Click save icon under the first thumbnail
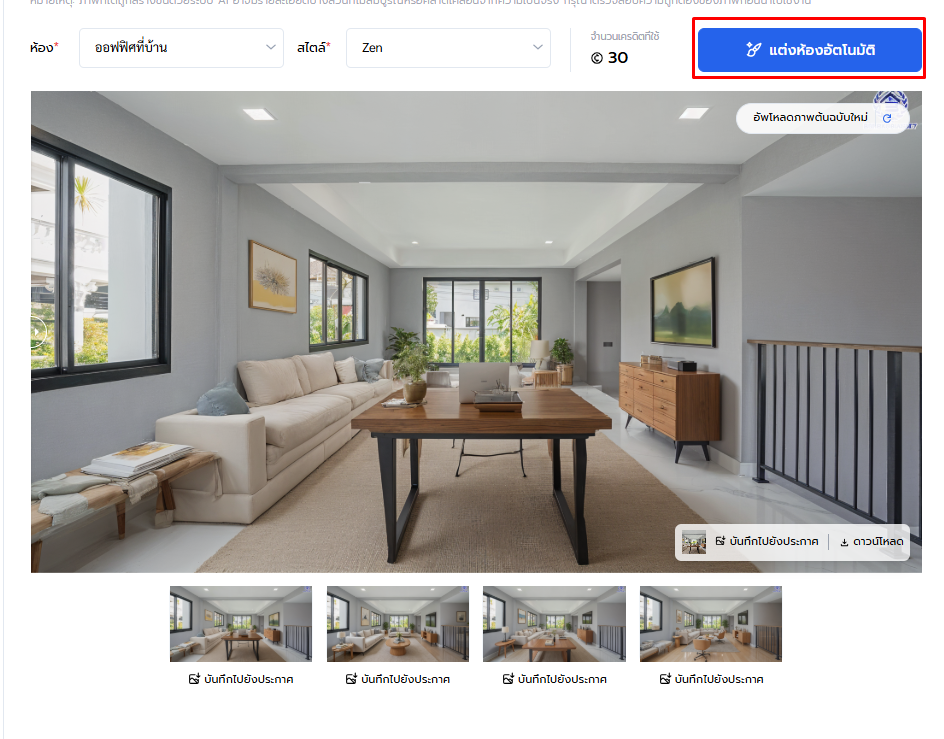This screenshot has height=739, width=944. pos(194,679)
